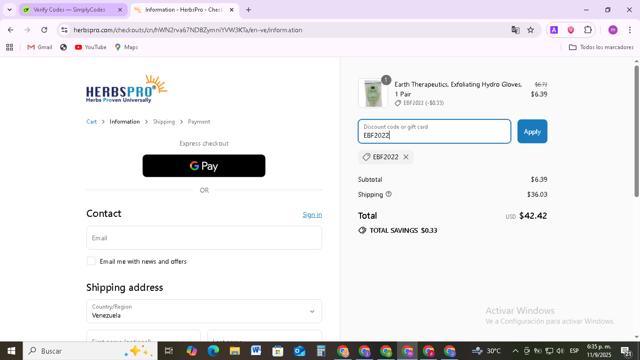Open the Microsoft Word taskbar icon

pos(256,351)
